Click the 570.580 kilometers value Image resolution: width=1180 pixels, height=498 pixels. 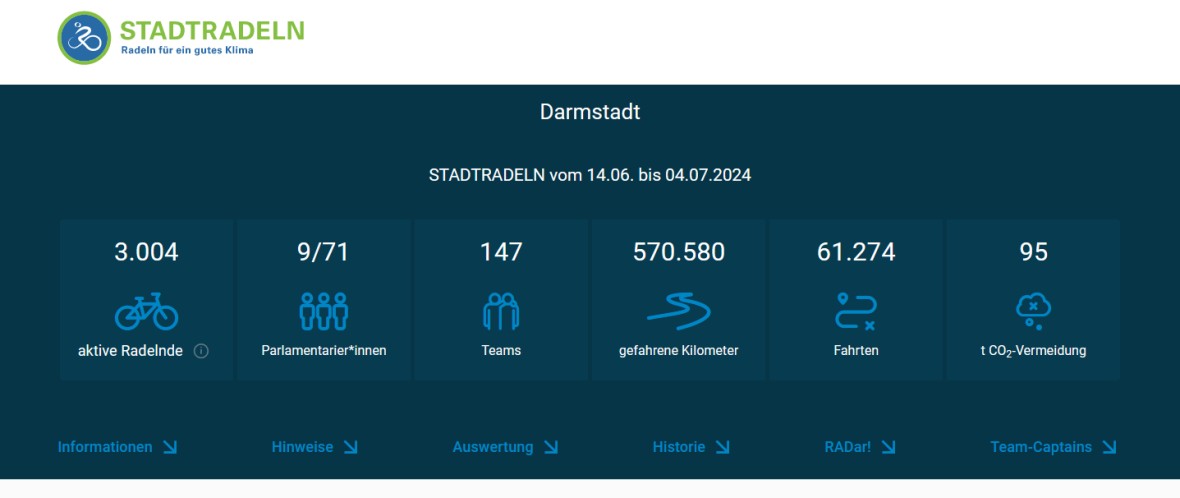679,252
